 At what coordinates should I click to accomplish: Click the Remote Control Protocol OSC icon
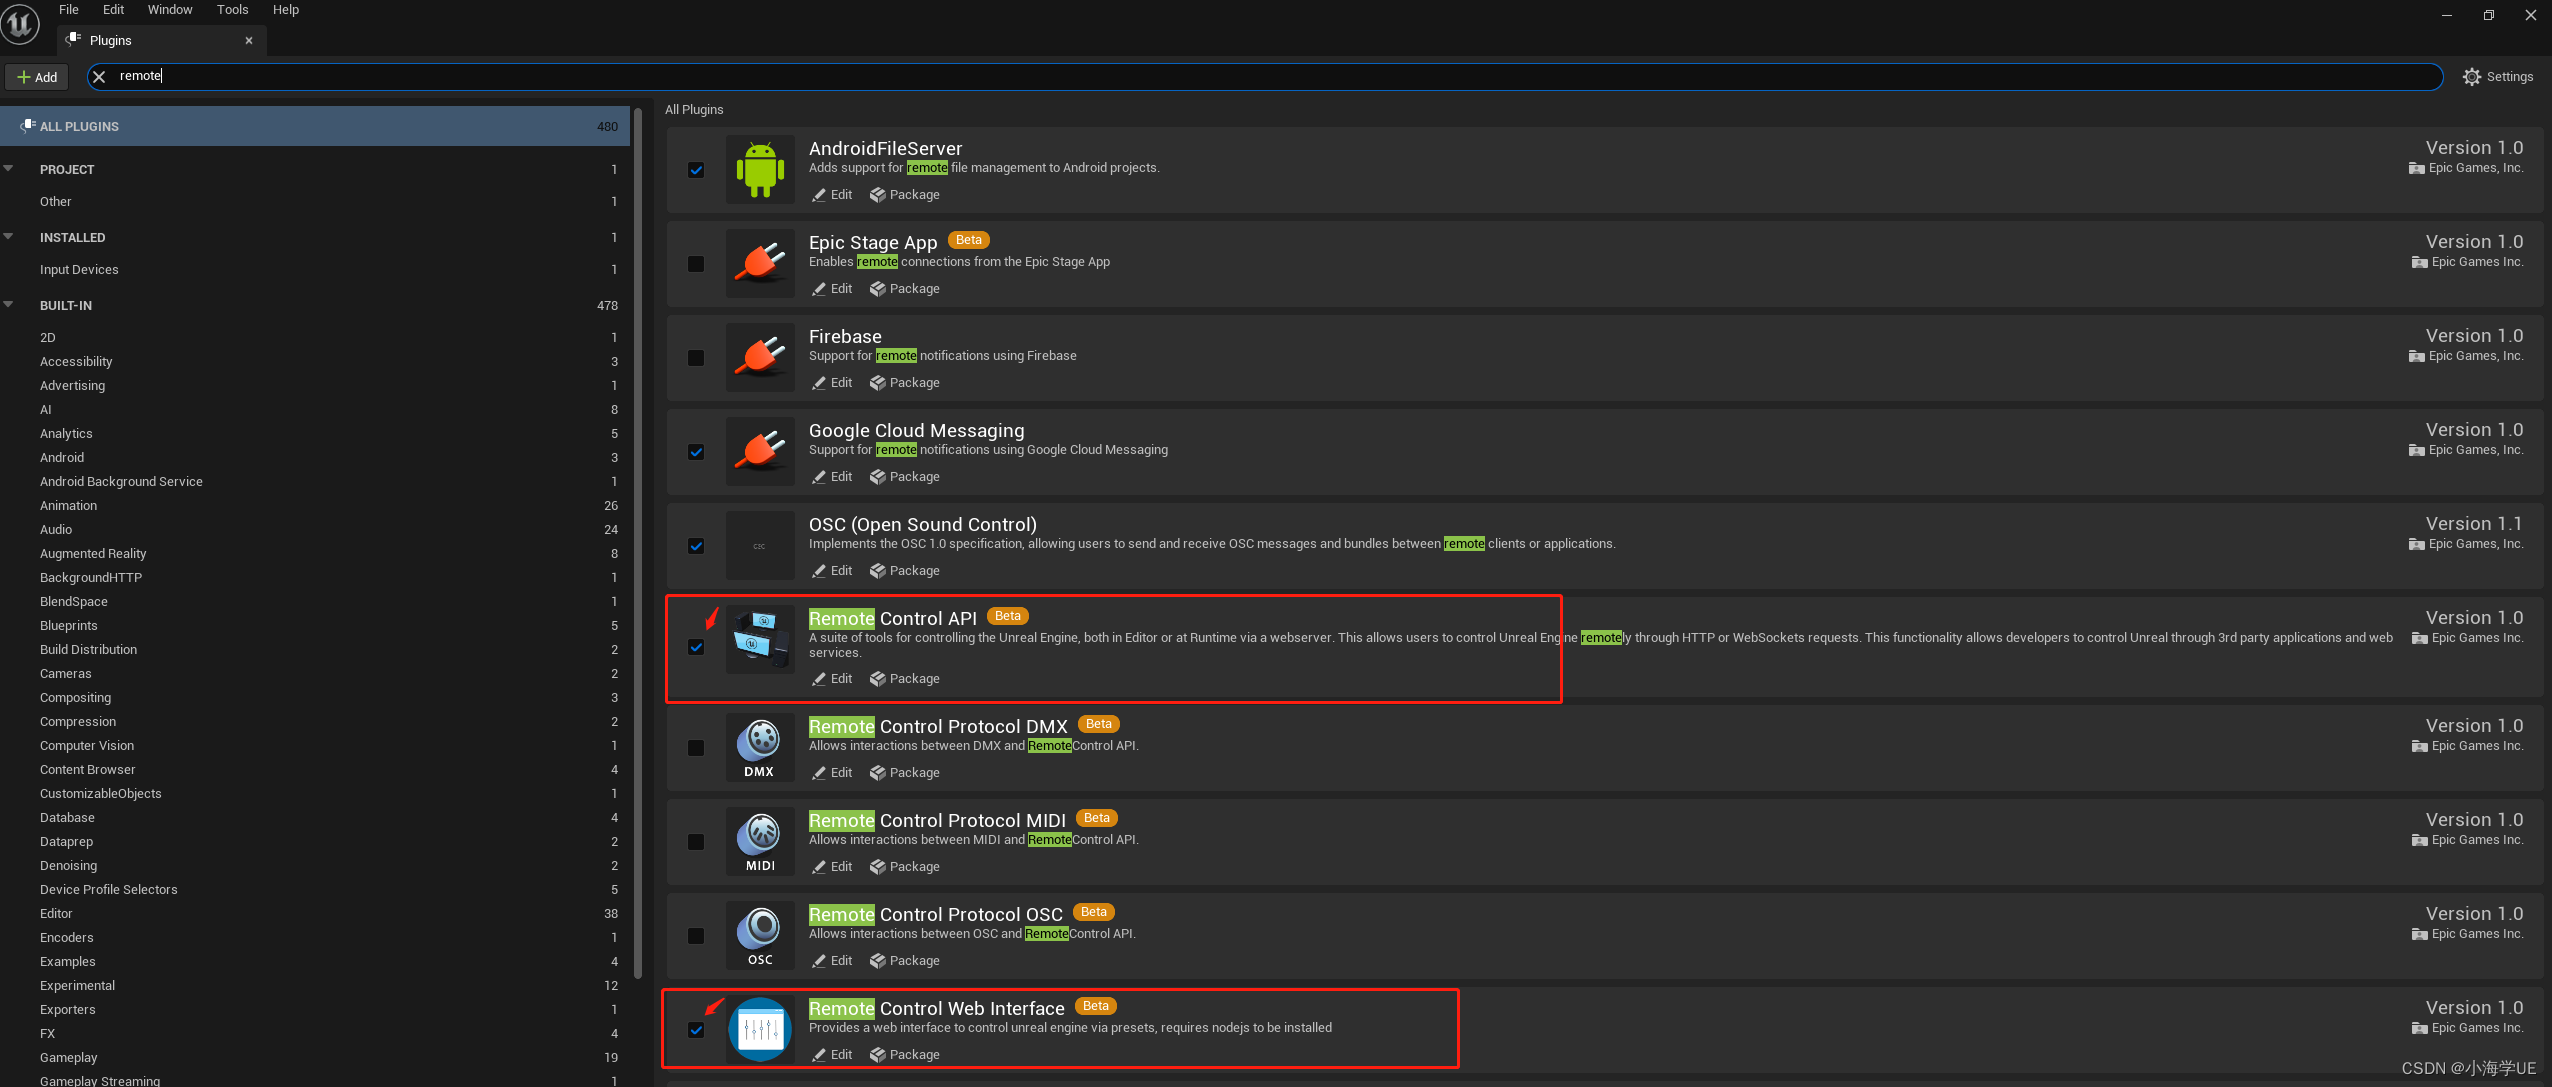pyautogui.click(x=760, y=936)
